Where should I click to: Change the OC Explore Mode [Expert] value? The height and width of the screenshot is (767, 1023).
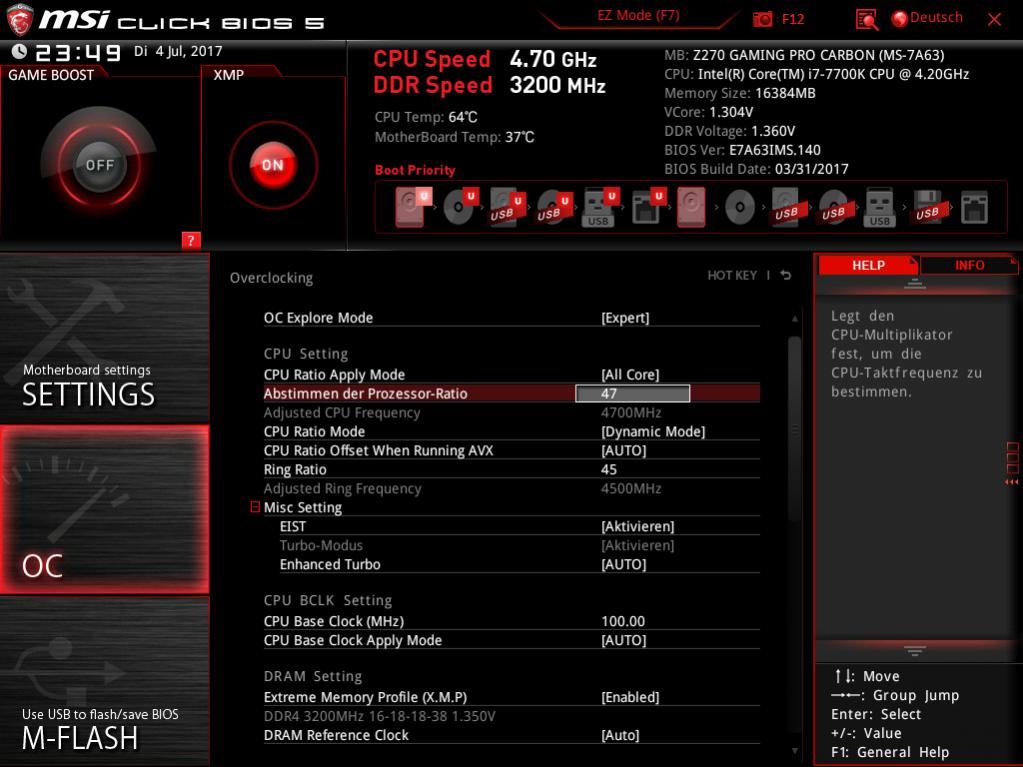[x=625, y=318]
